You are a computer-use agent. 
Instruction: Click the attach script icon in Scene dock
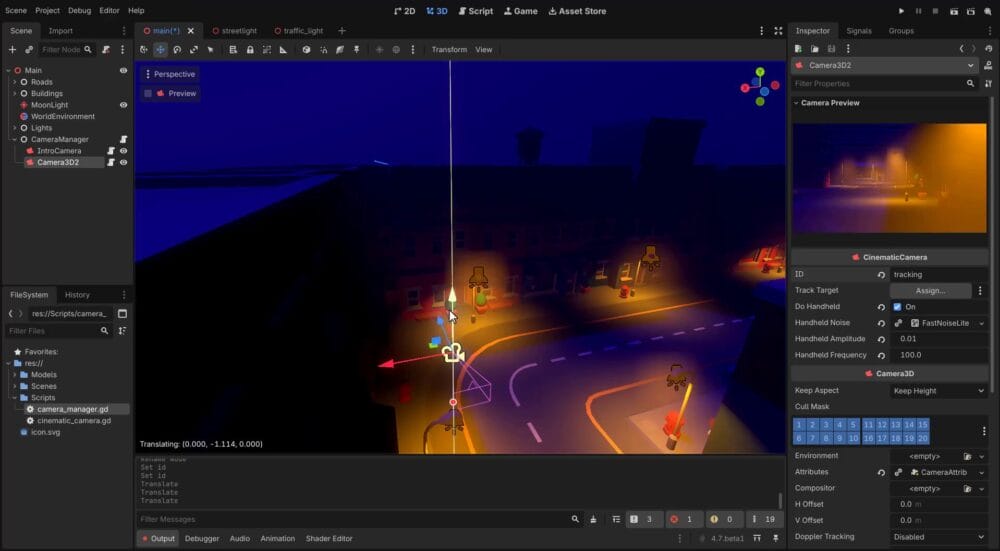point(106,50)
